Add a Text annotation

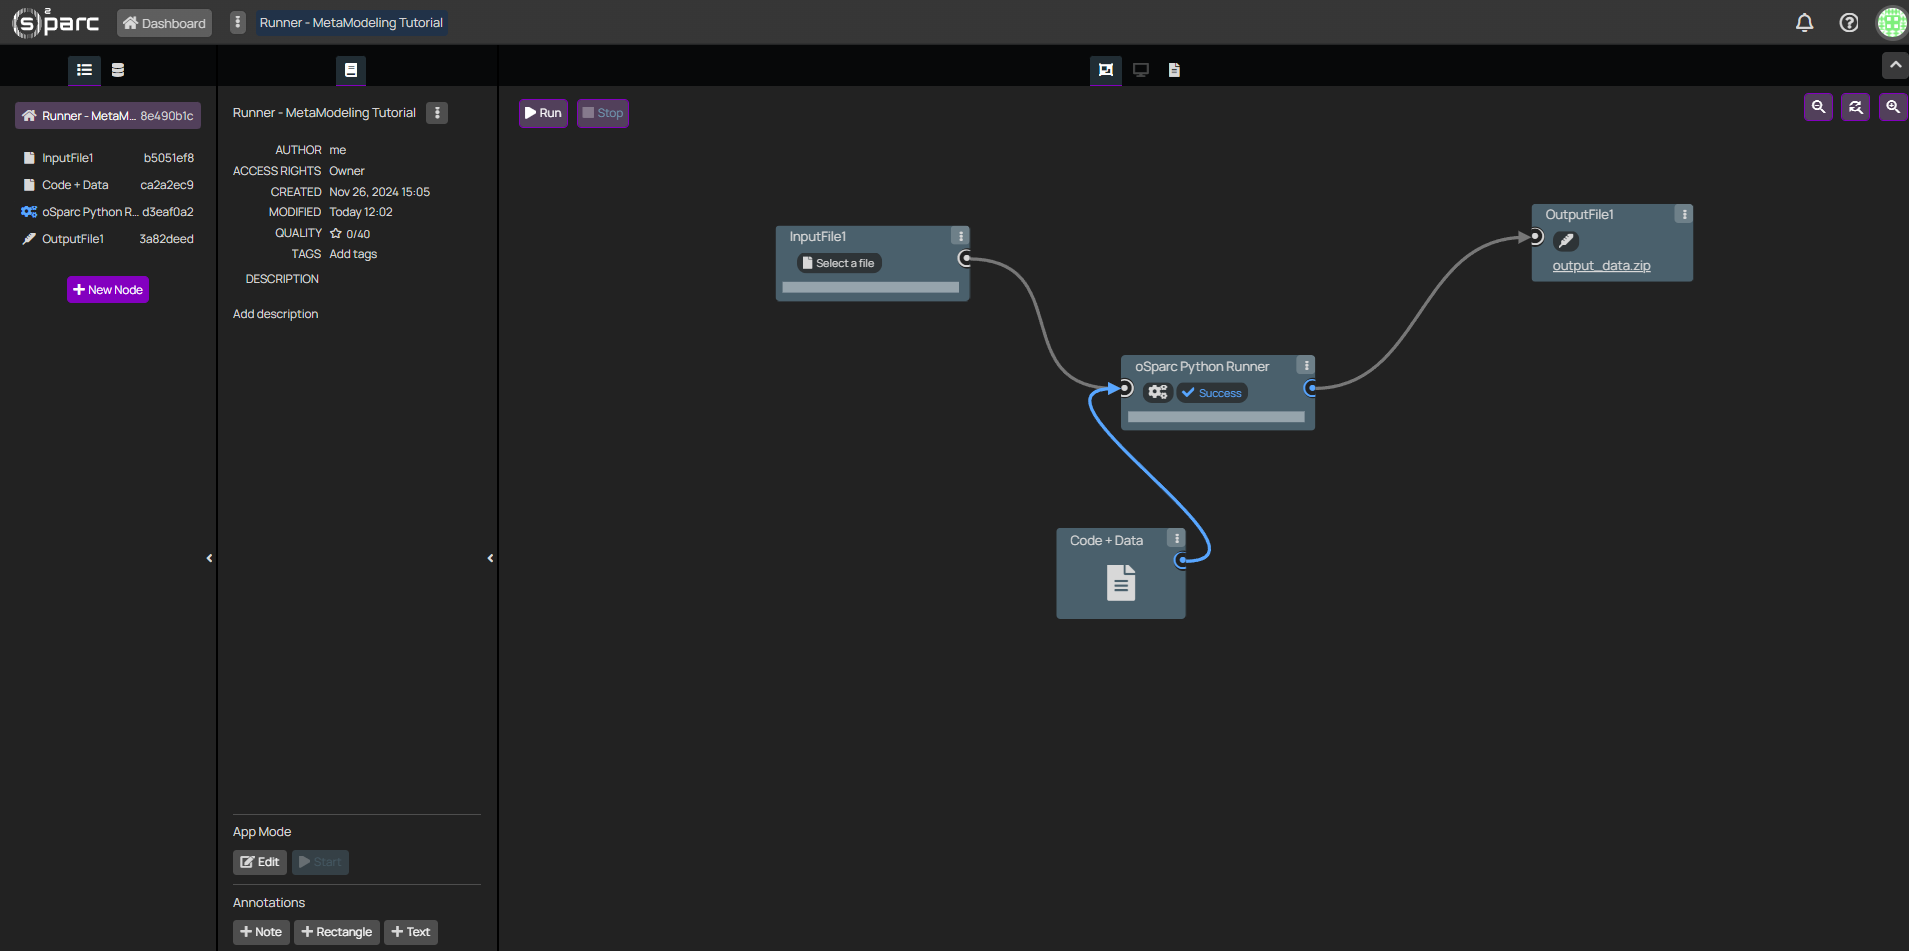tap(411, 932)
